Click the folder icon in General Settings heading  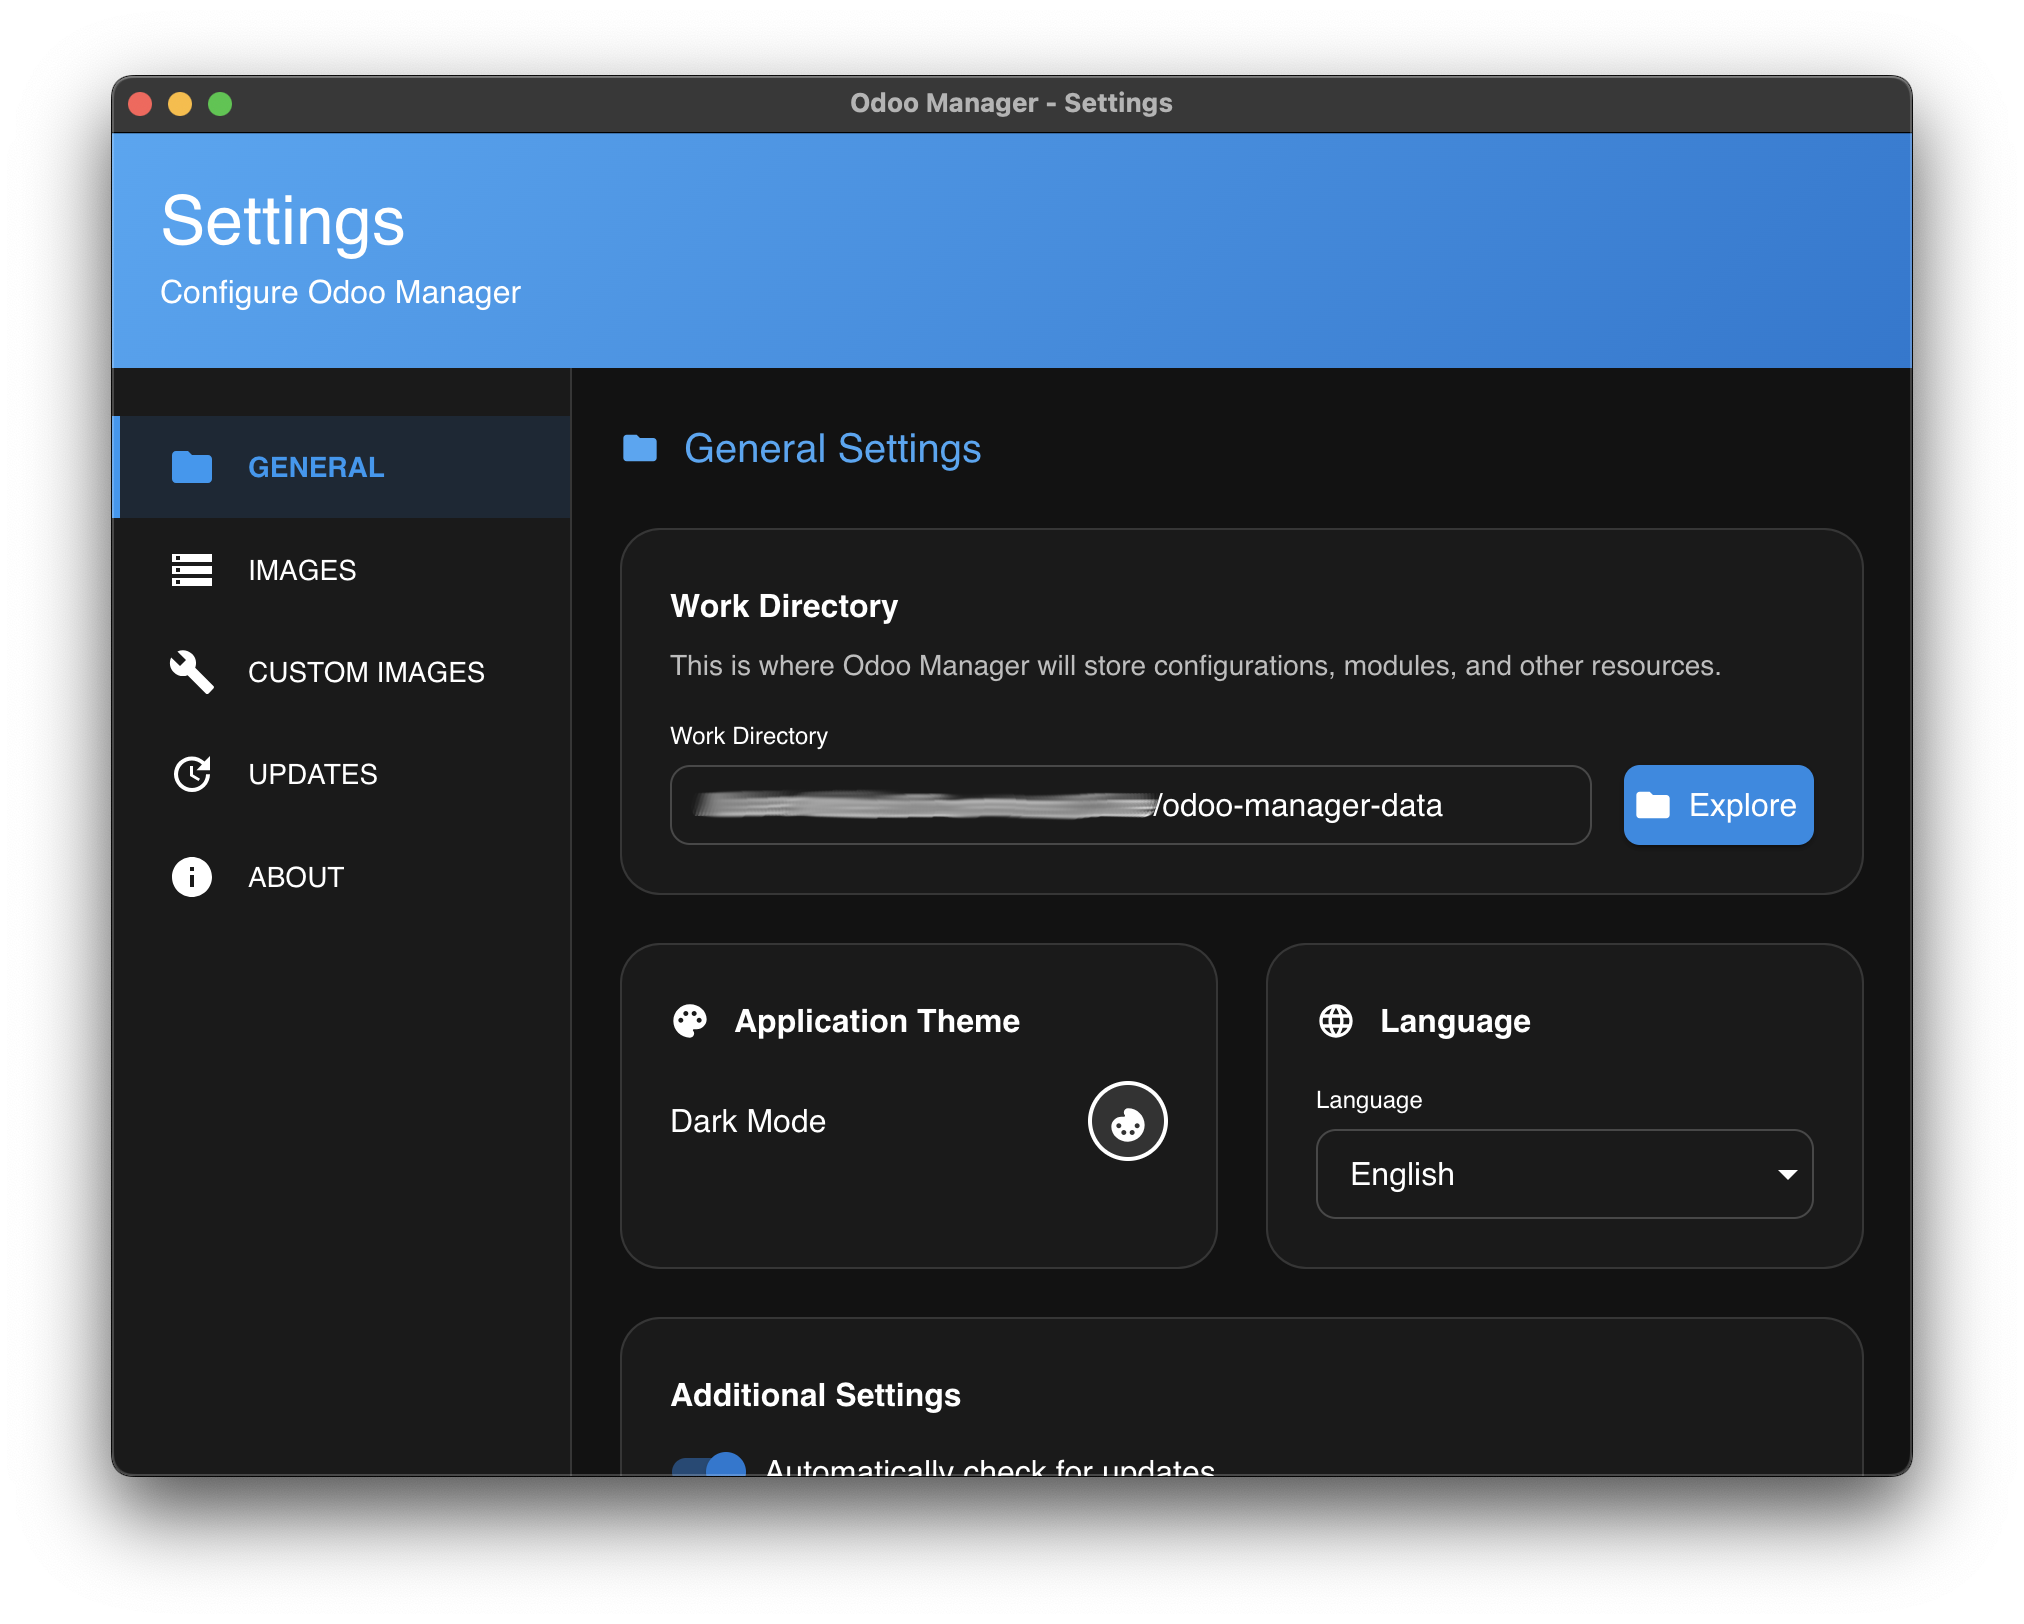[x=640, y=448]
